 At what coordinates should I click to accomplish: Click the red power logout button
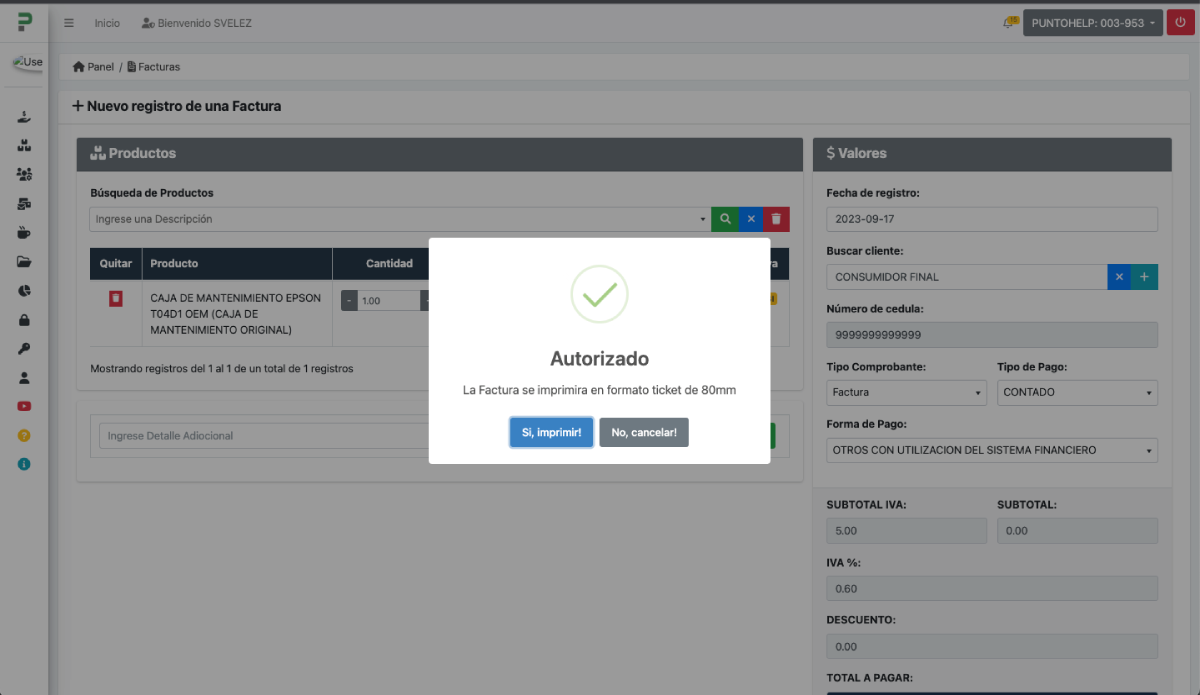1180,22
